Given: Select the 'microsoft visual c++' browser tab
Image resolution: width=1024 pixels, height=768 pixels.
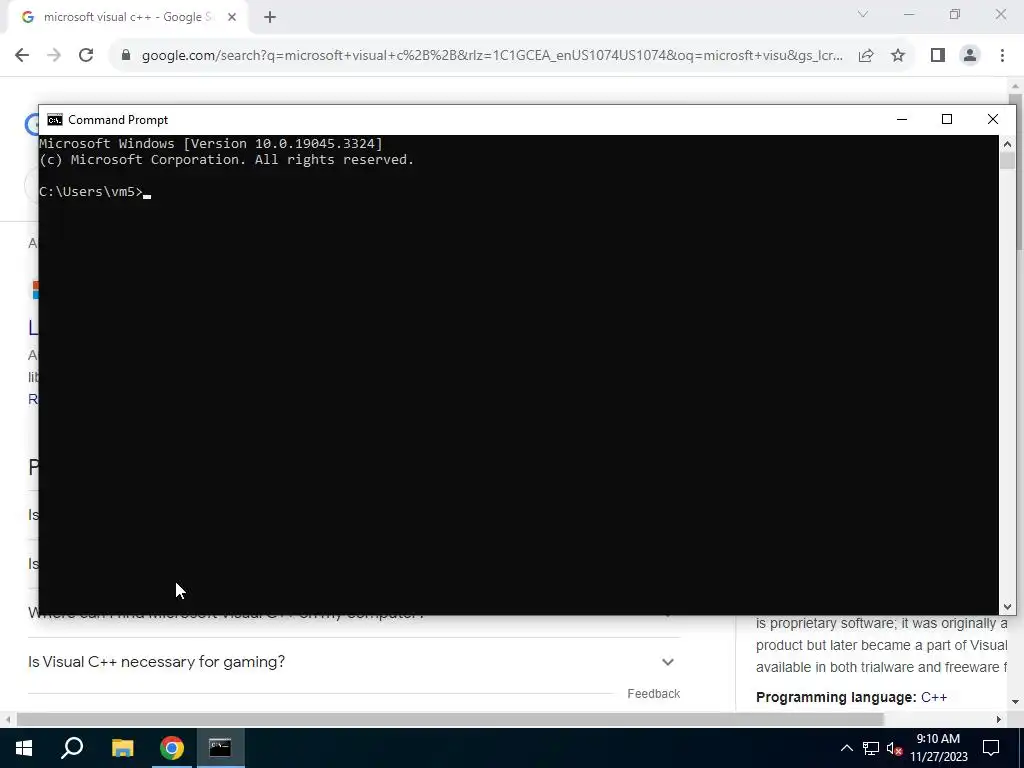Looking at the screenshot, I should tap(128, 18).
